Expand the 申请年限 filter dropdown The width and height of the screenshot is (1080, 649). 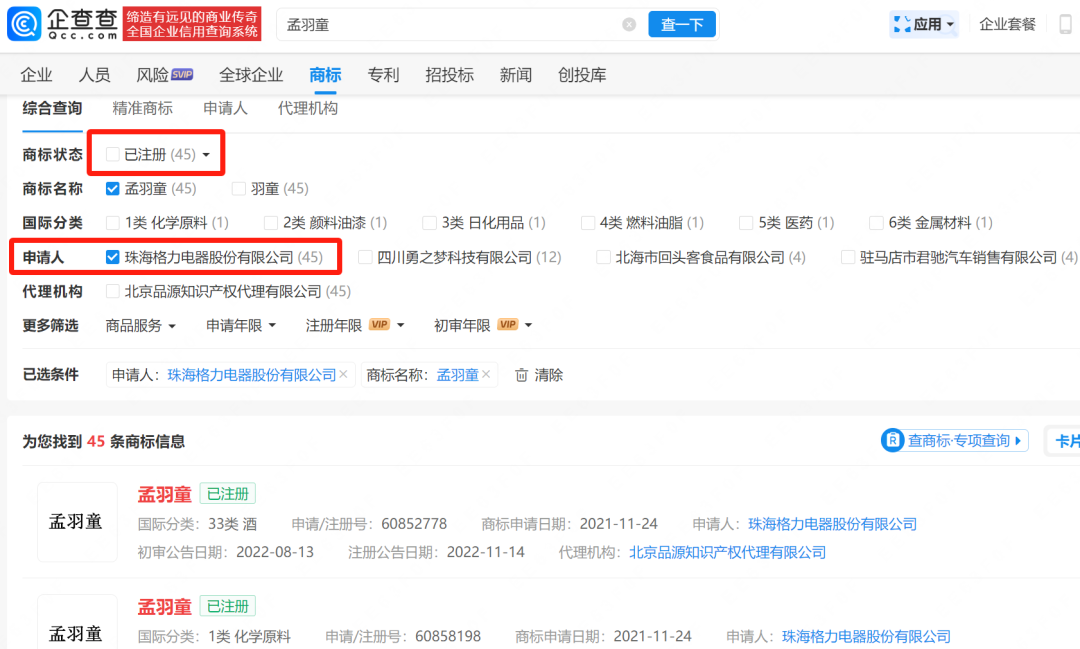241,325
